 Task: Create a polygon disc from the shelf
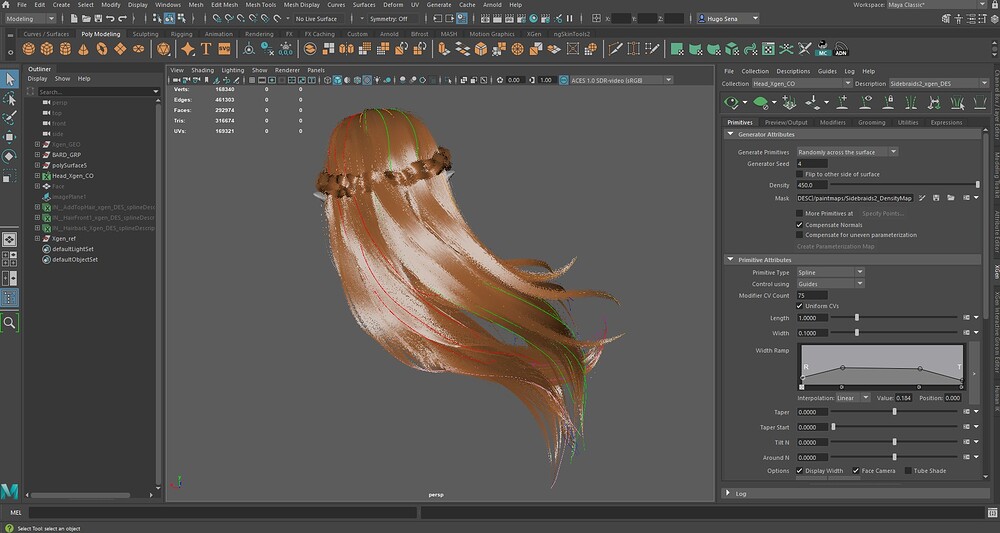pyautogui.click(x=138, y=48)
